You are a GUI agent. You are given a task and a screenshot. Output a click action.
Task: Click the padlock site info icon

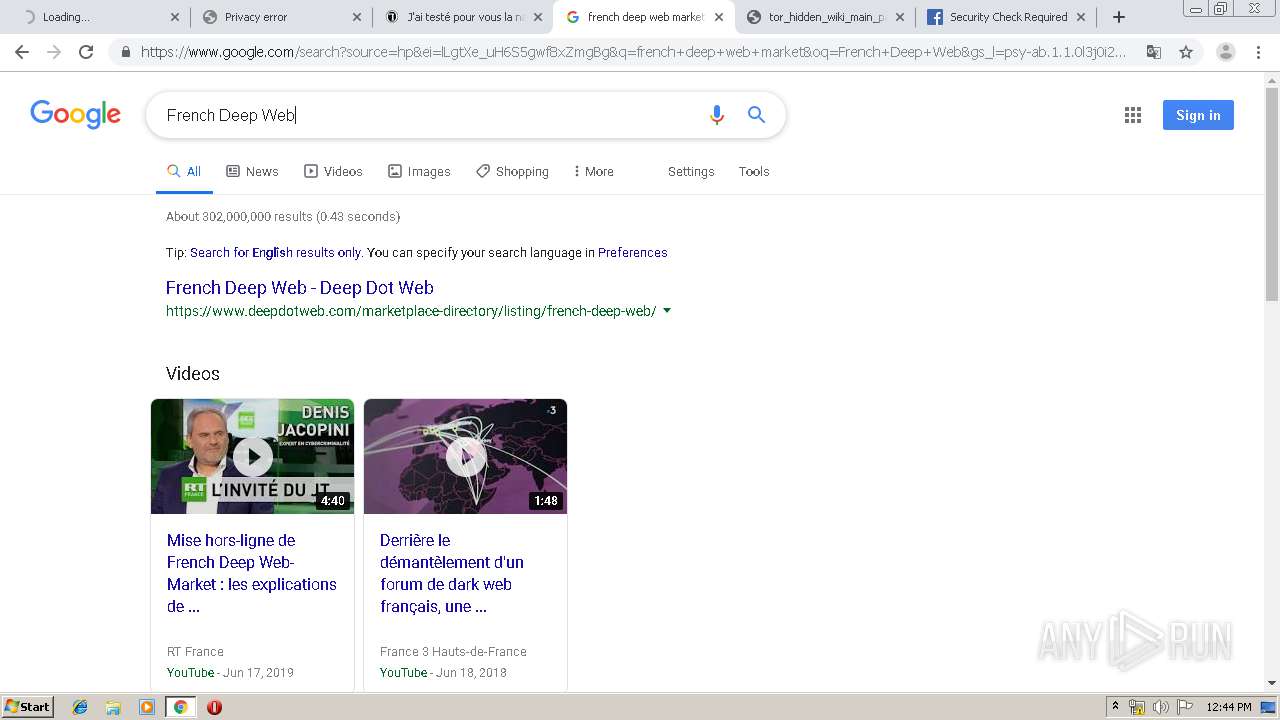(x=125, y=52)
